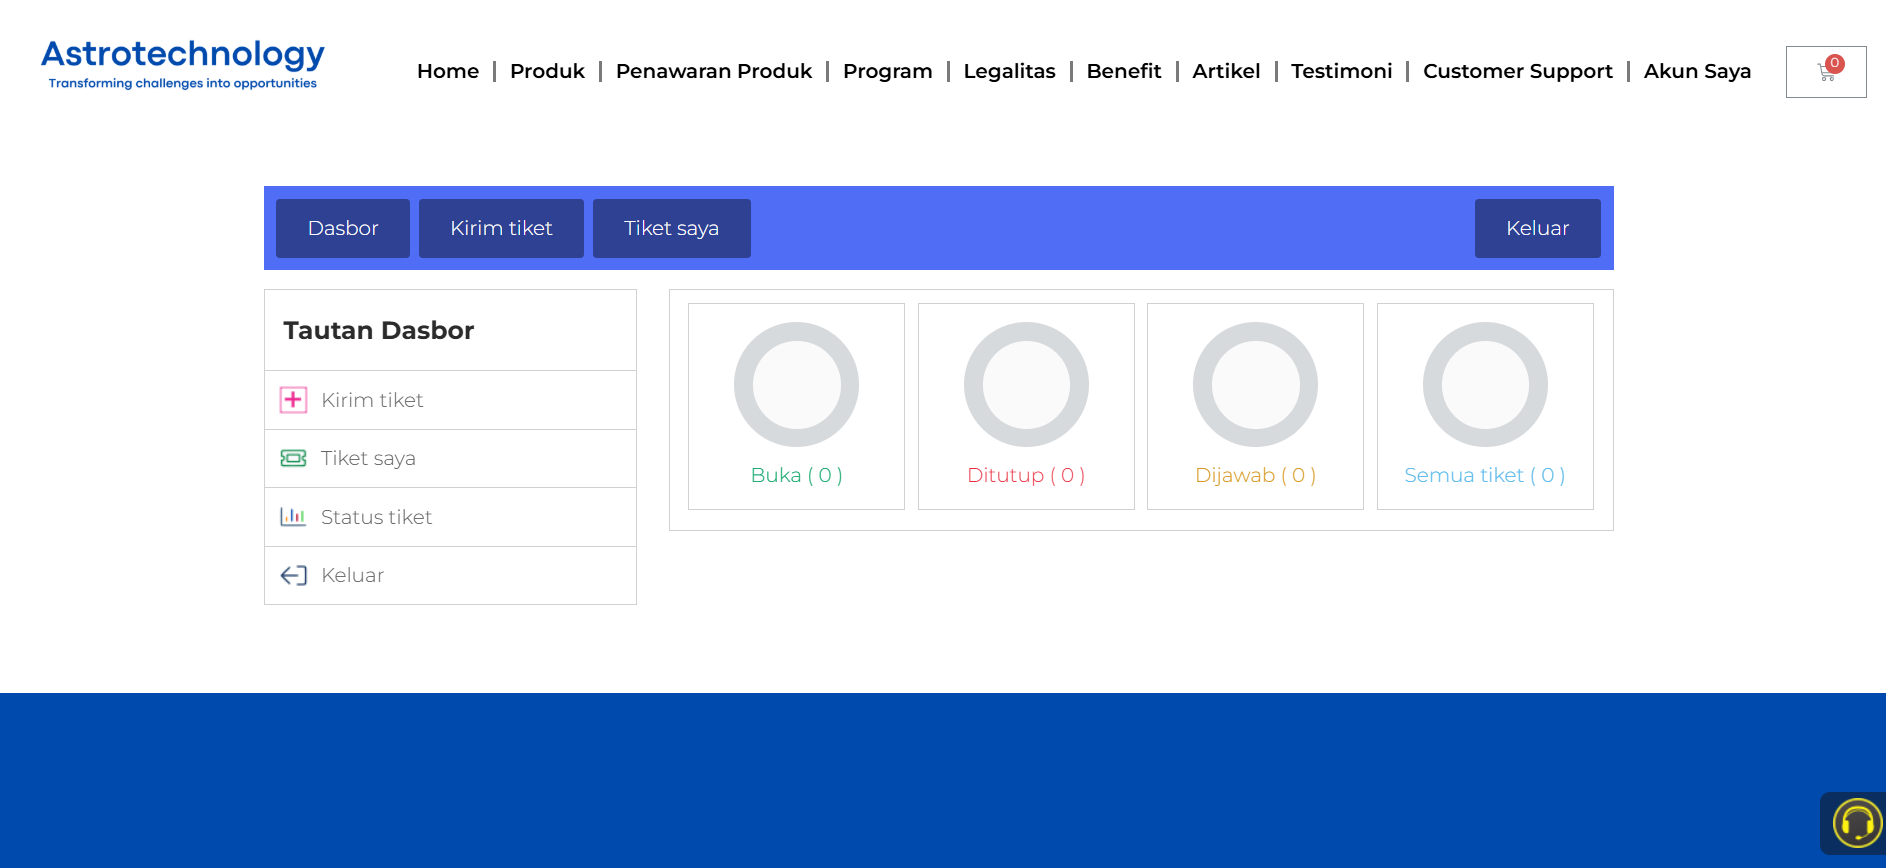Image resolution: width=1886 pixels, height=868 pixels.
Task: View the Ditutup tickets card
Action: pyautogui.click(x=1026, y=406)
